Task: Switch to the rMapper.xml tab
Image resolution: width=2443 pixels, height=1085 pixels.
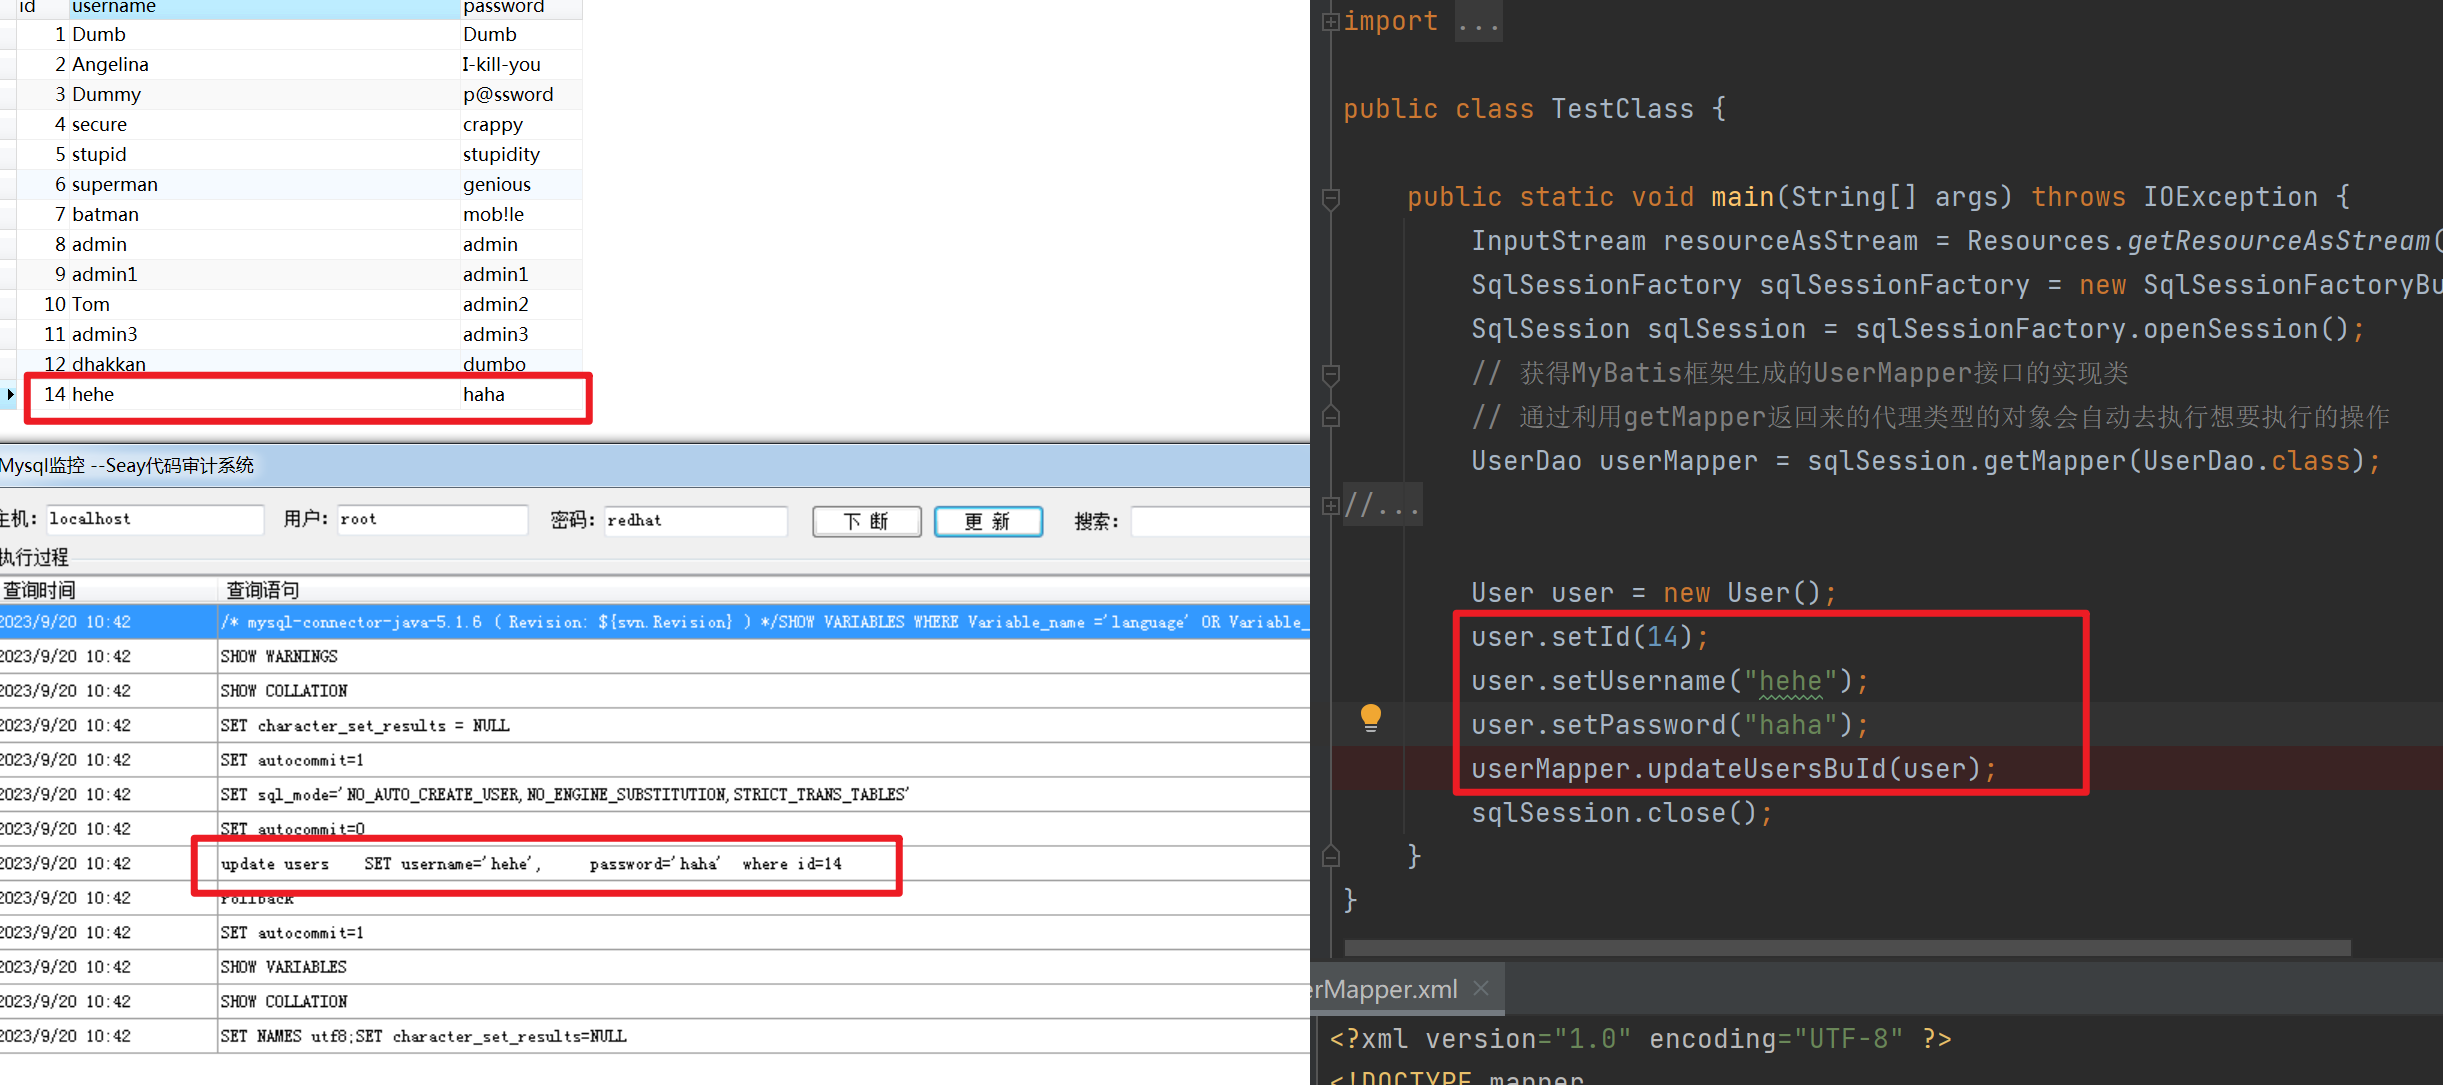Action: tap(1385, 989)
